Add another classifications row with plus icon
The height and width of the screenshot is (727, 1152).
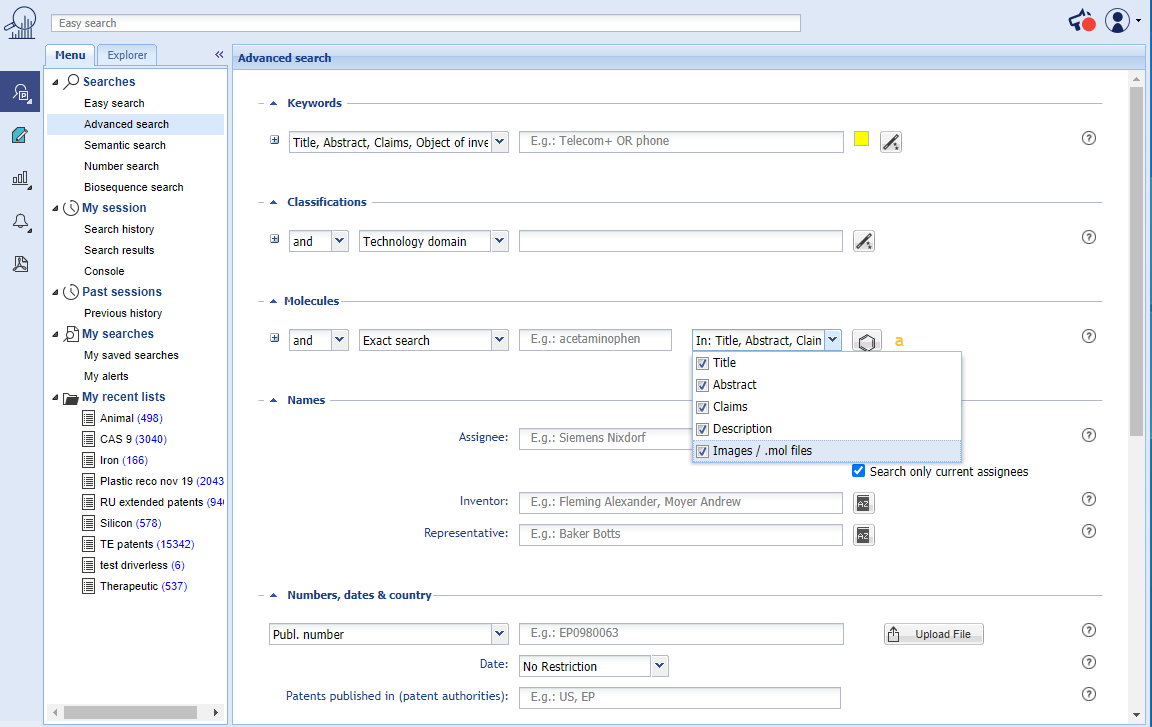(275, 239)
